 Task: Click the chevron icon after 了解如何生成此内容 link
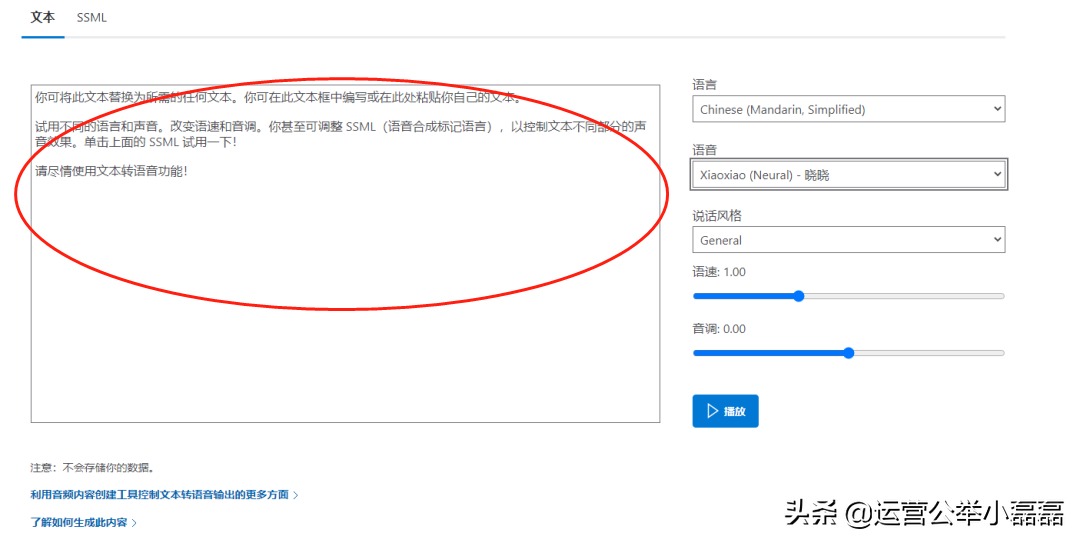coord(135,523)
